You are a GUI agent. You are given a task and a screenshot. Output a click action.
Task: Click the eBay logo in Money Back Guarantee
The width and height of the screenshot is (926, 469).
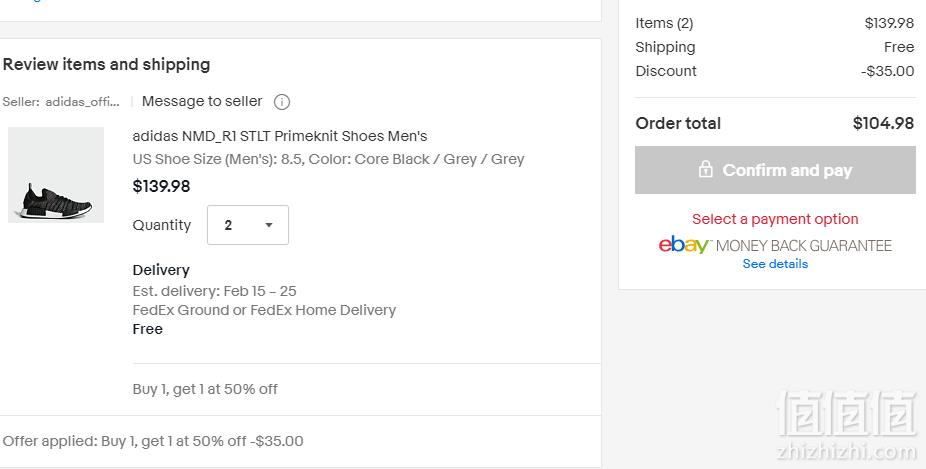684,245
